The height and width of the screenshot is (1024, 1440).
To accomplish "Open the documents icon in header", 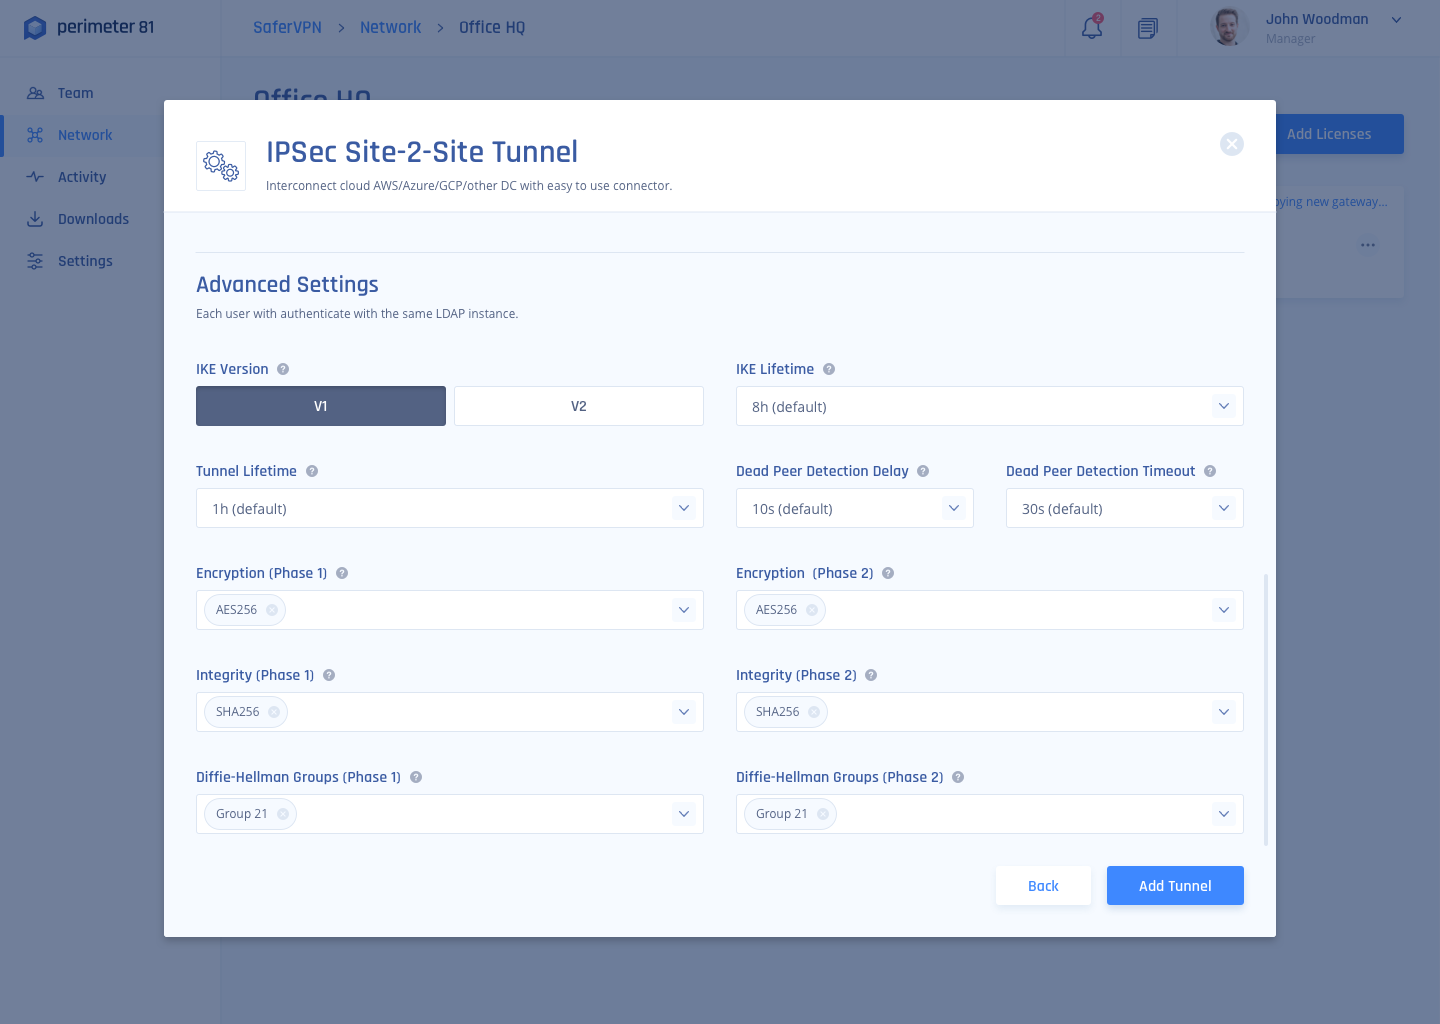I will [x=1148, y=28].
